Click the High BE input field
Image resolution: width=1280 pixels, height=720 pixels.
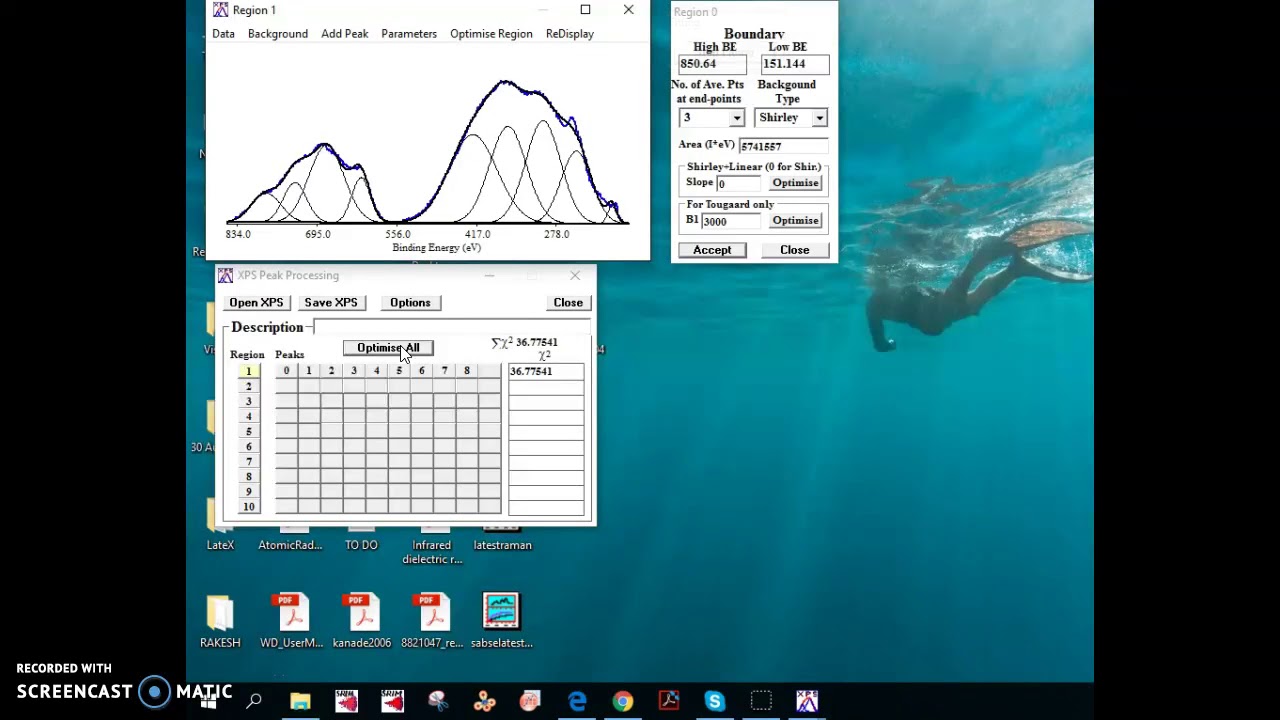(x=712, y=64)
